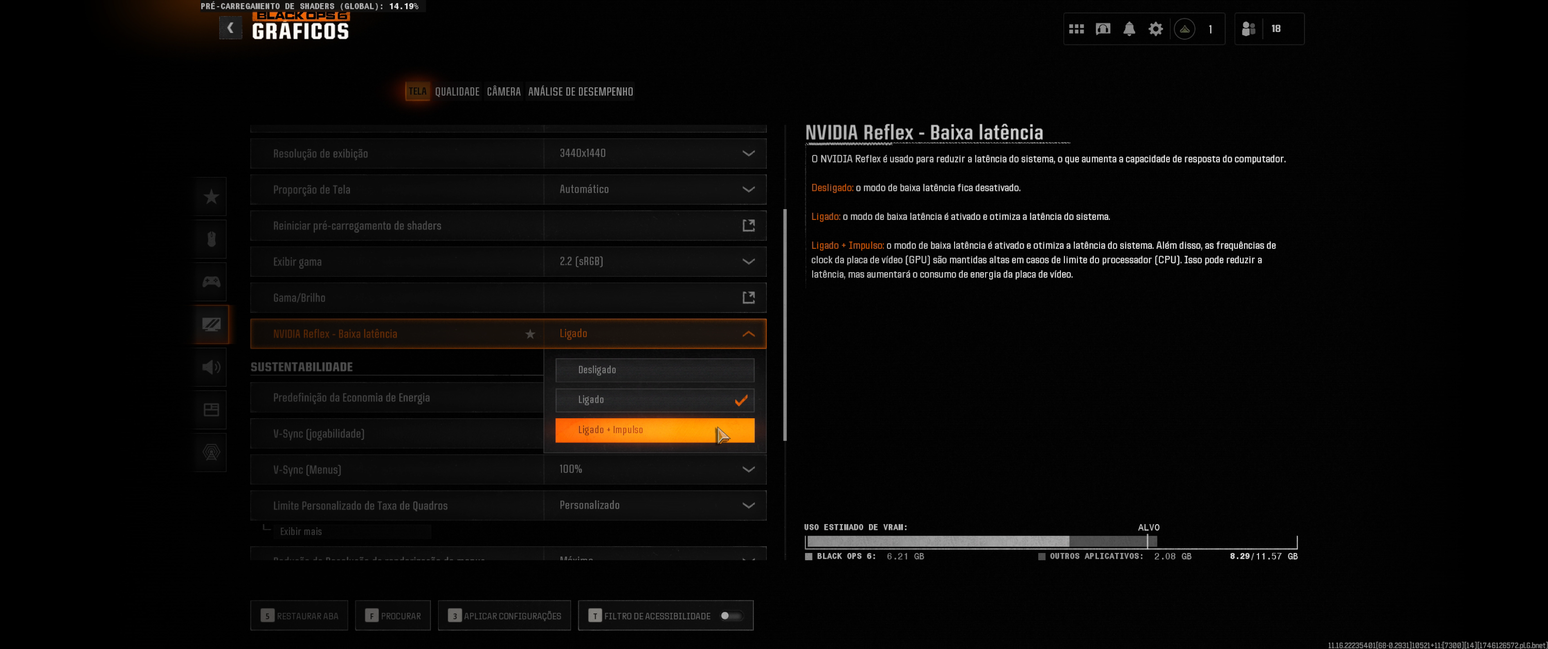Image resolution: width=1548 pixels, height=649 pixels.
Task: Click the Aplicar Configurações button
Action: 504,615
